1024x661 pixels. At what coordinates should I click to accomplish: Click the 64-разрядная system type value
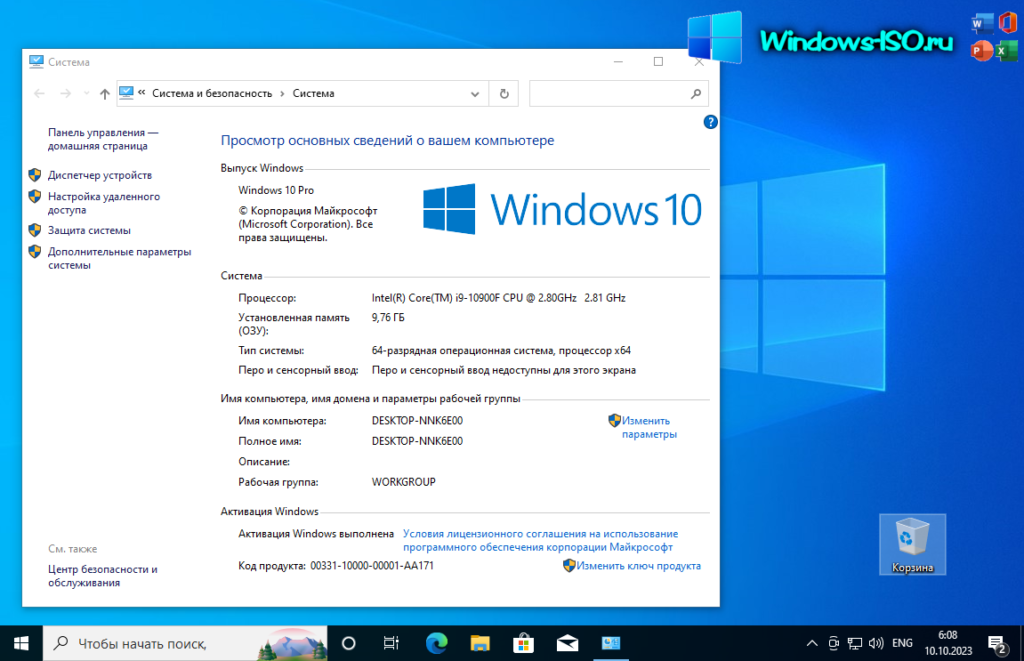(x=501, y=351)
